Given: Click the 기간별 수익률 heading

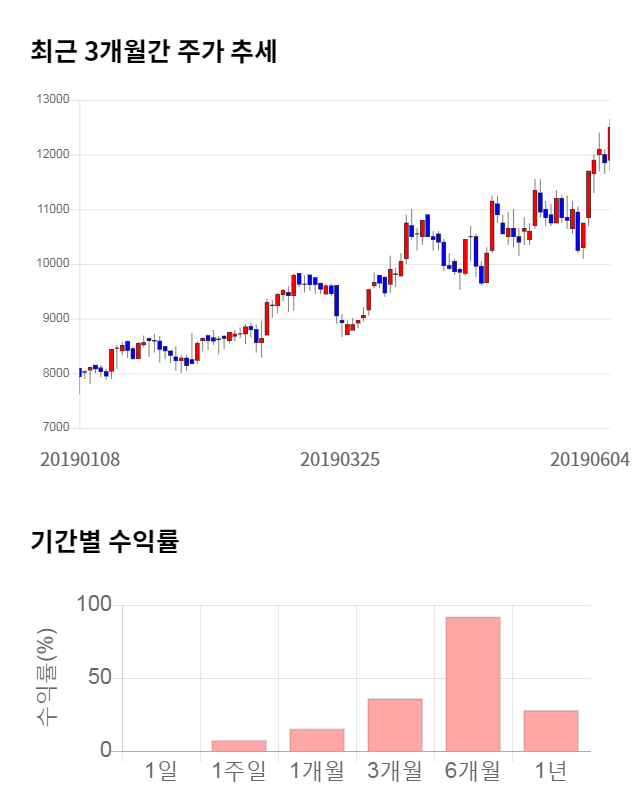Looking at the screenshot, I should coord(104,543).
